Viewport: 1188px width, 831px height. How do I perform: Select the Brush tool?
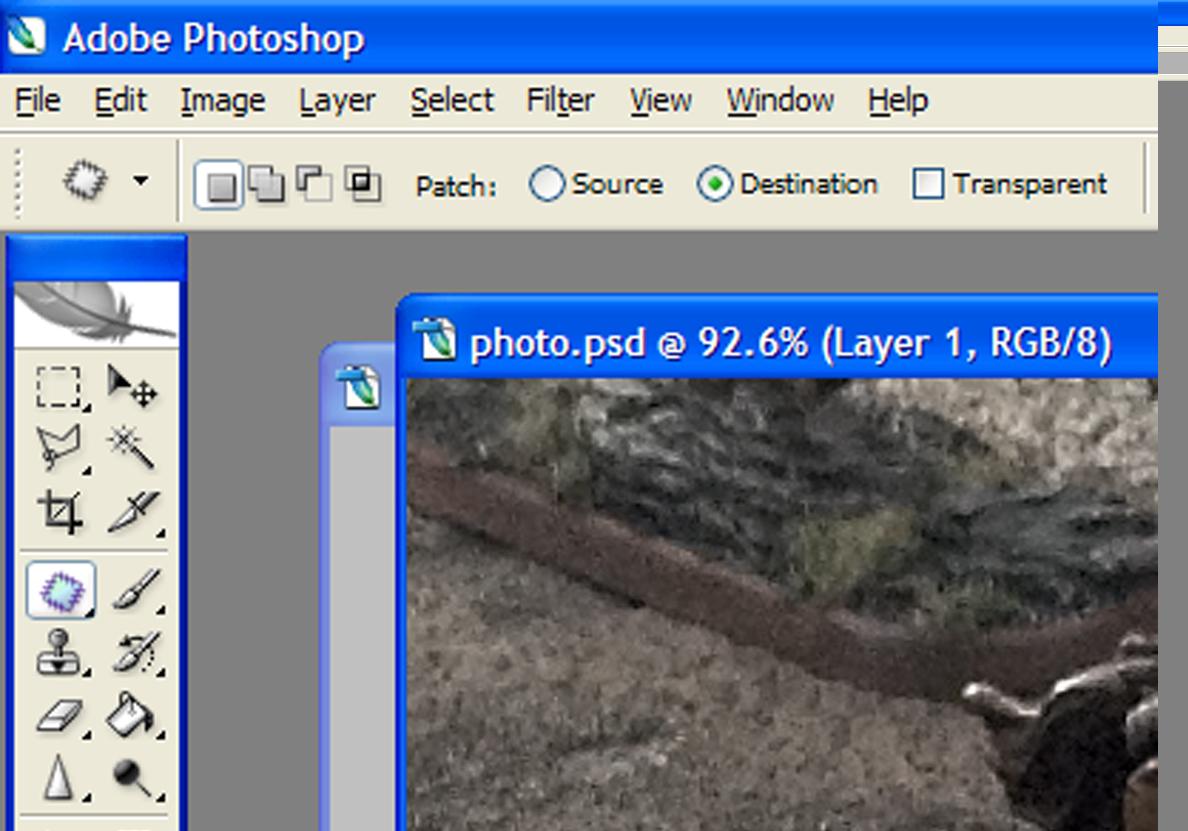click(x=136, y=590)
